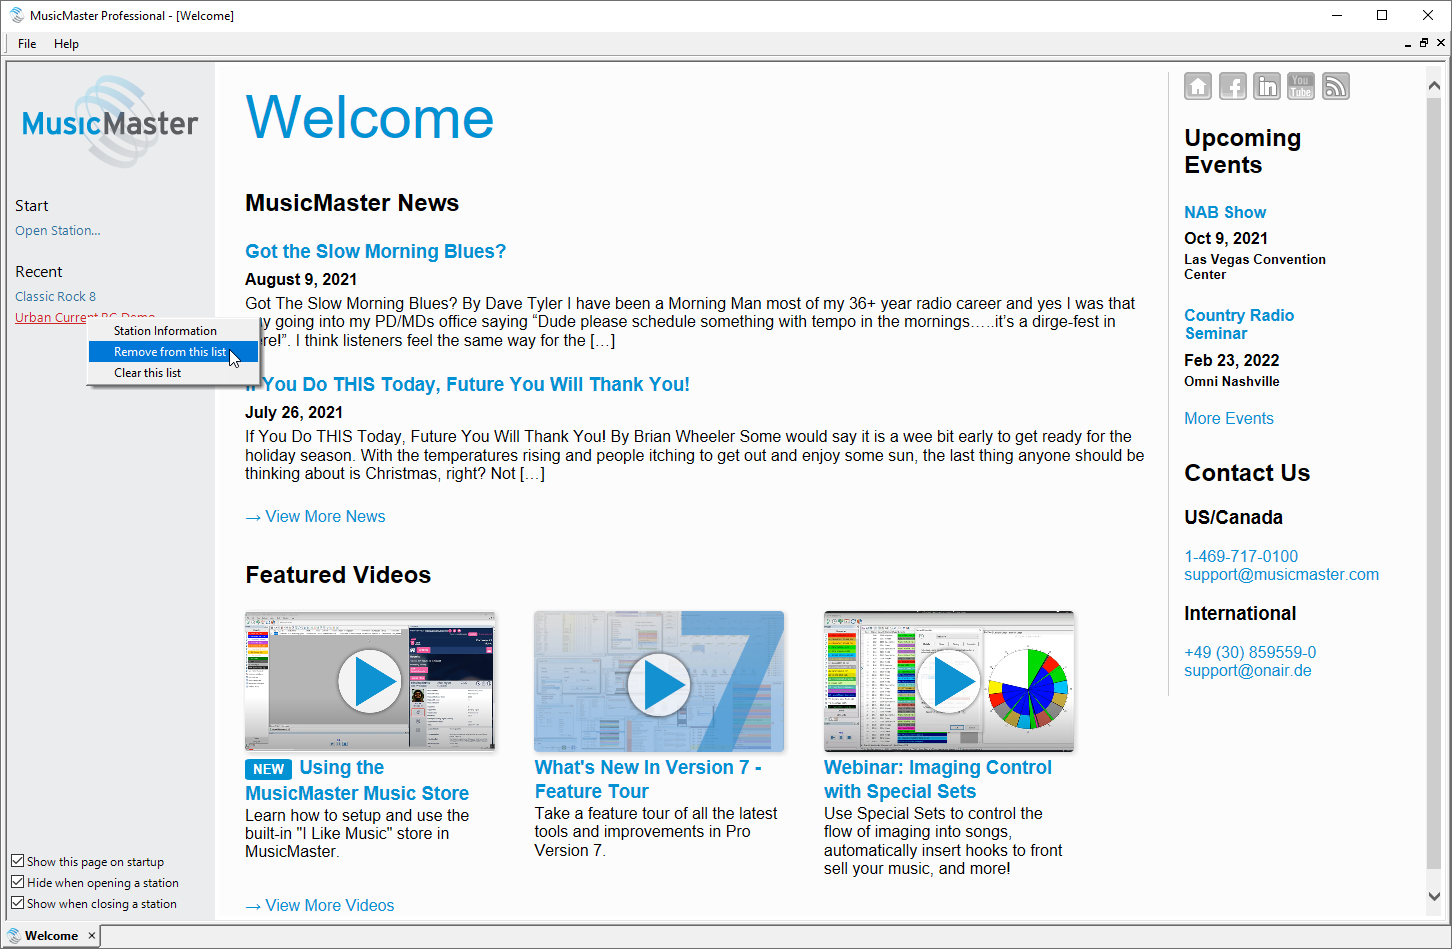
Task: Toggle Hide when opening a station
Action: tap(18, 882)
